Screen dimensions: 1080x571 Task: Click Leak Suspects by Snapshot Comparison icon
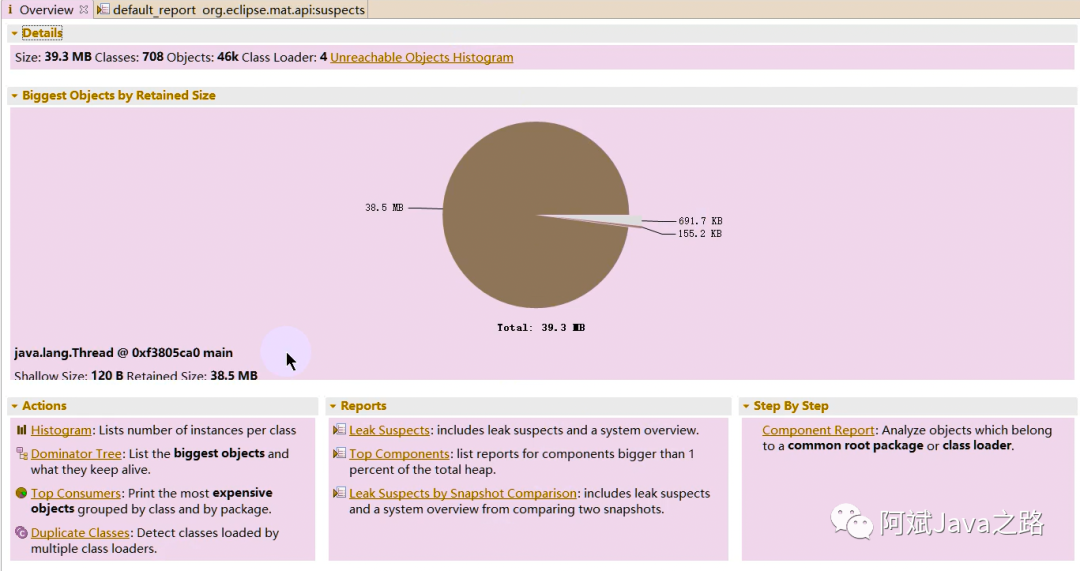(x=339, y=493)
